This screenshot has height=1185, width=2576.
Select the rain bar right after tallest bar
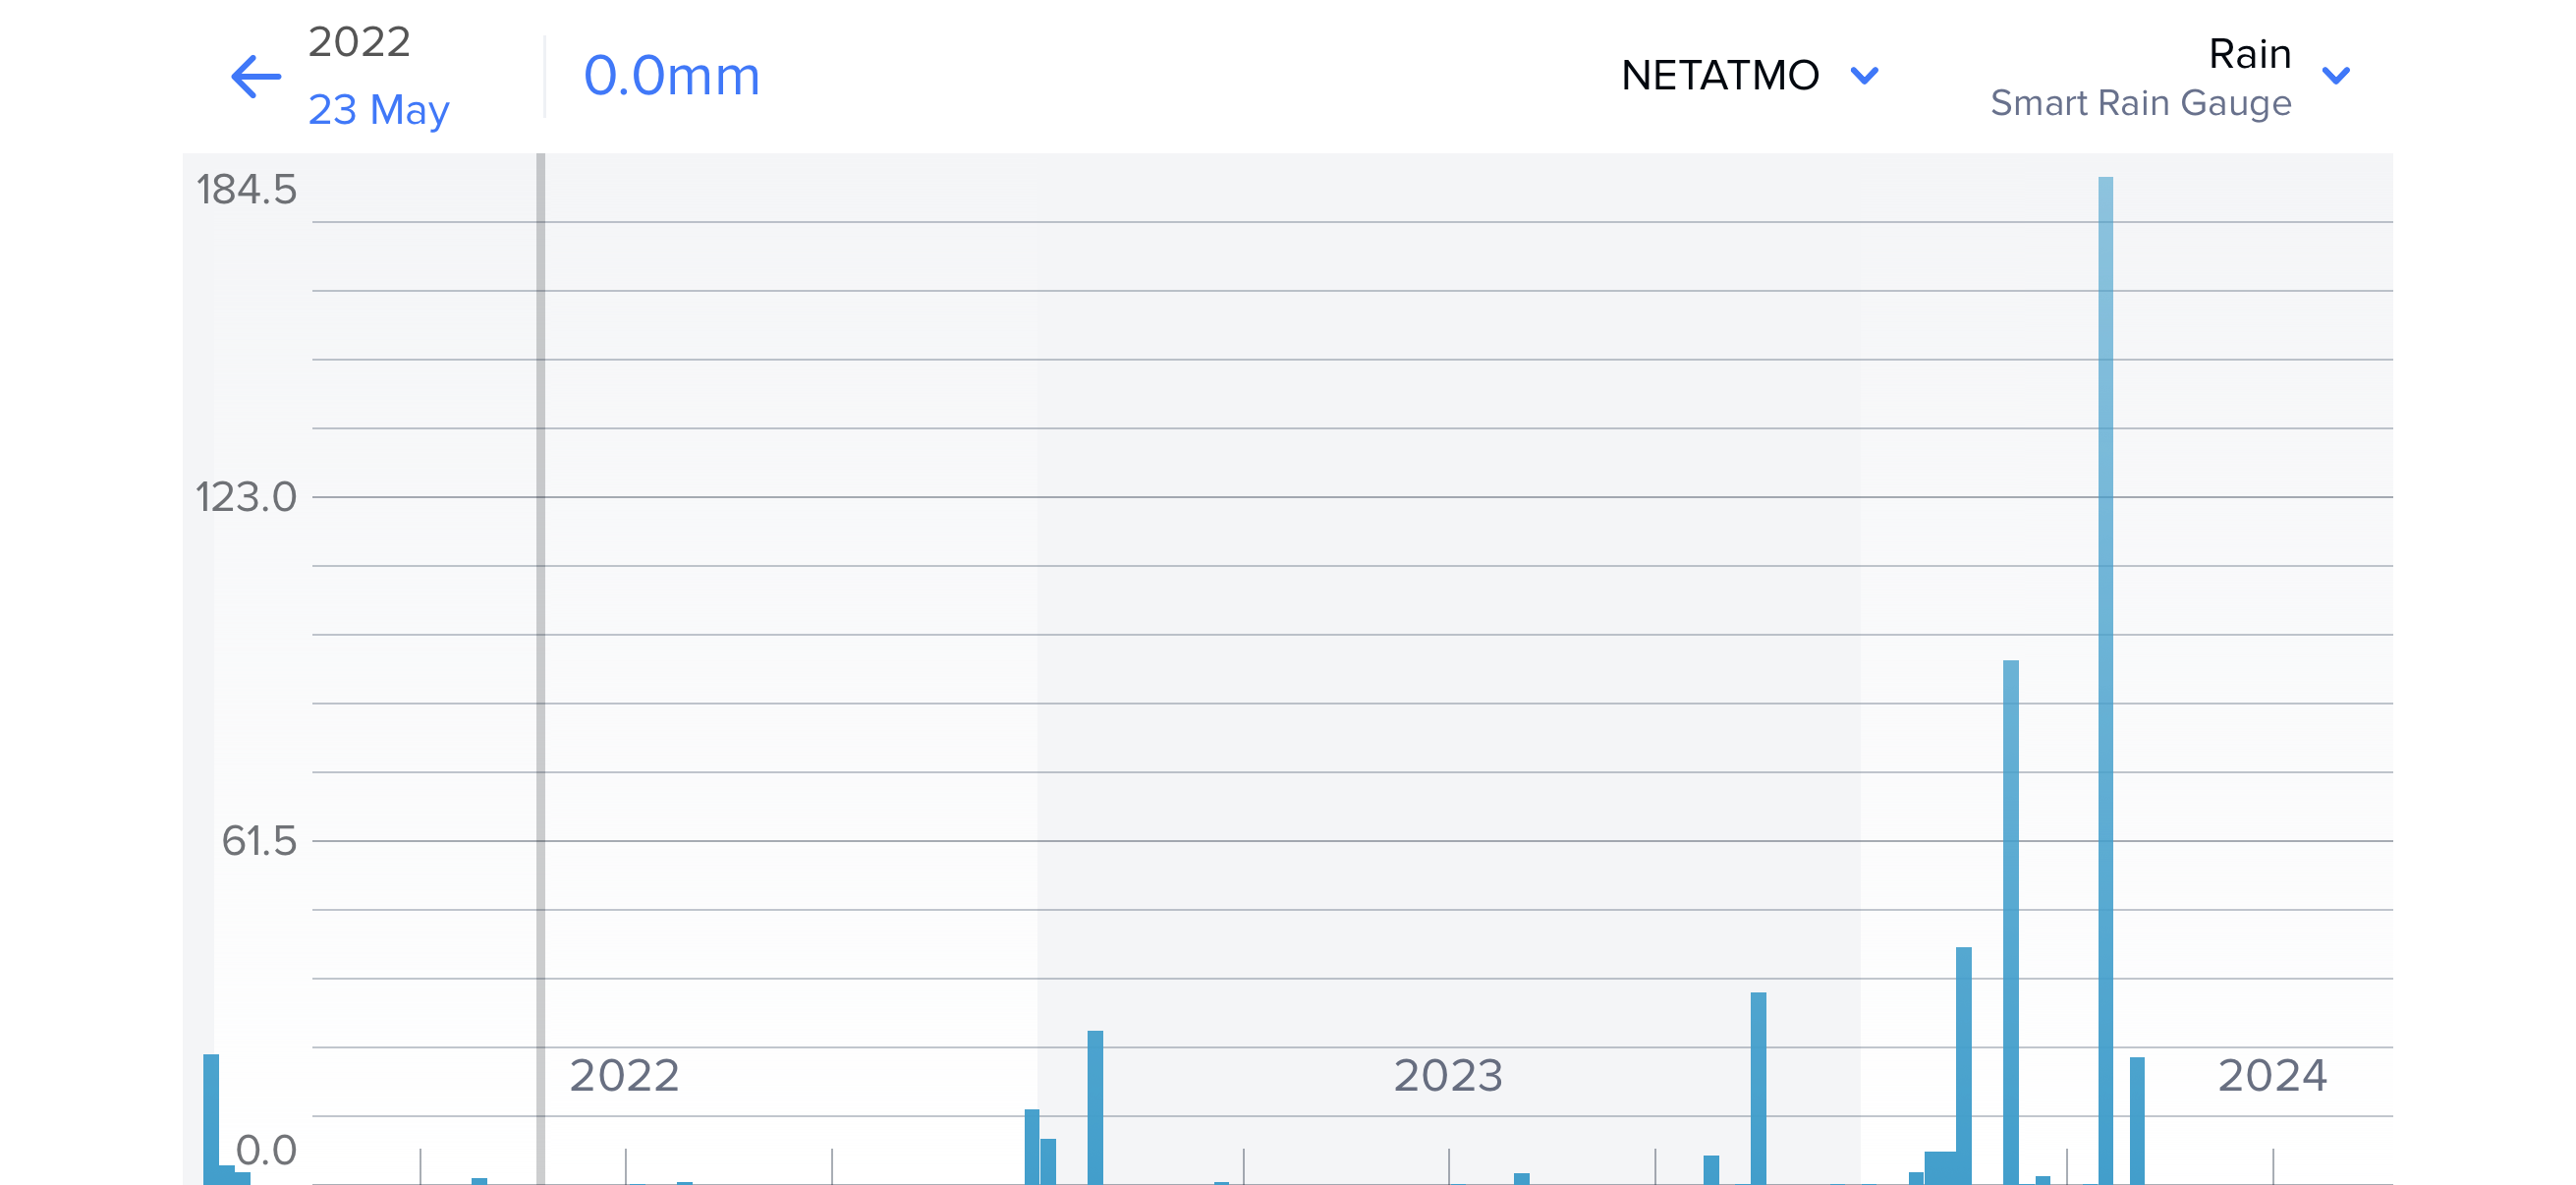point(2137,1120)
